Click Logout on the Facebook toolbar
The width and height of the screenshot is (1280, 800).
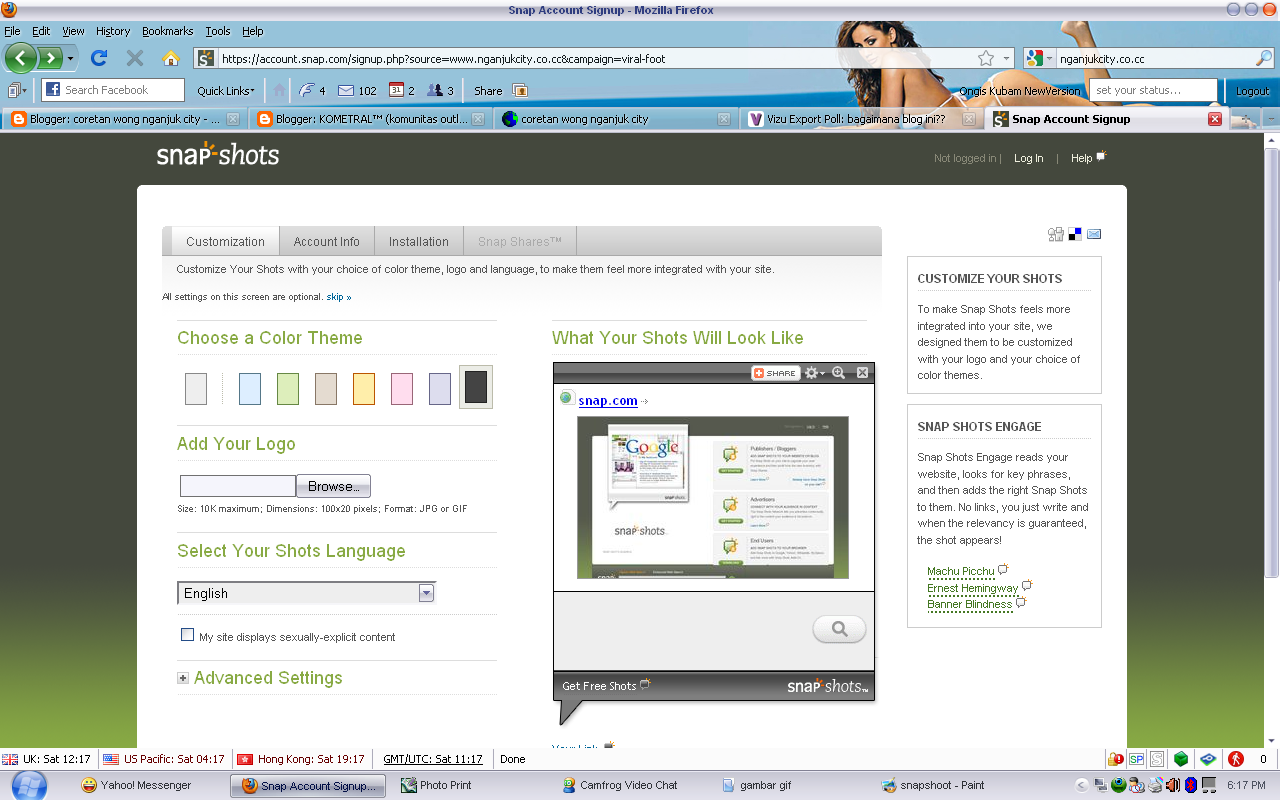[1252, 91]
